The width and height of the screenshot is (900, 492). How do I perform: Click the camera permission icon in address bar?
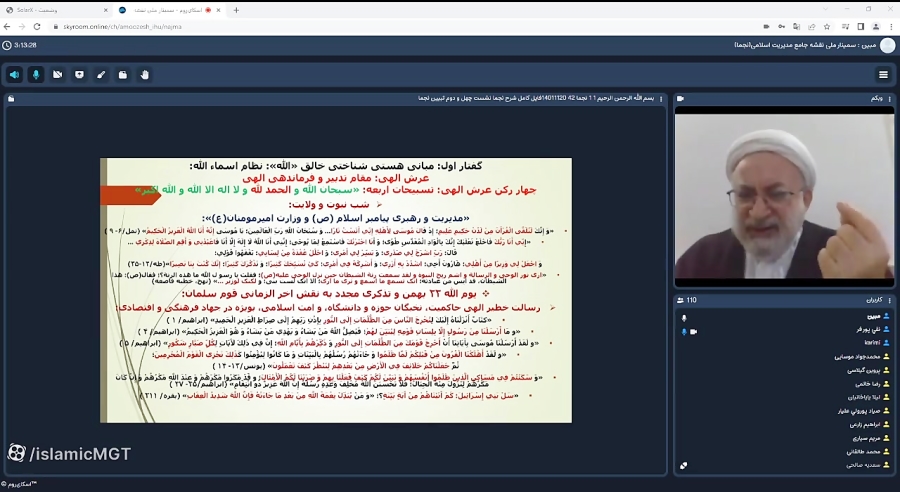coord(766,26)
